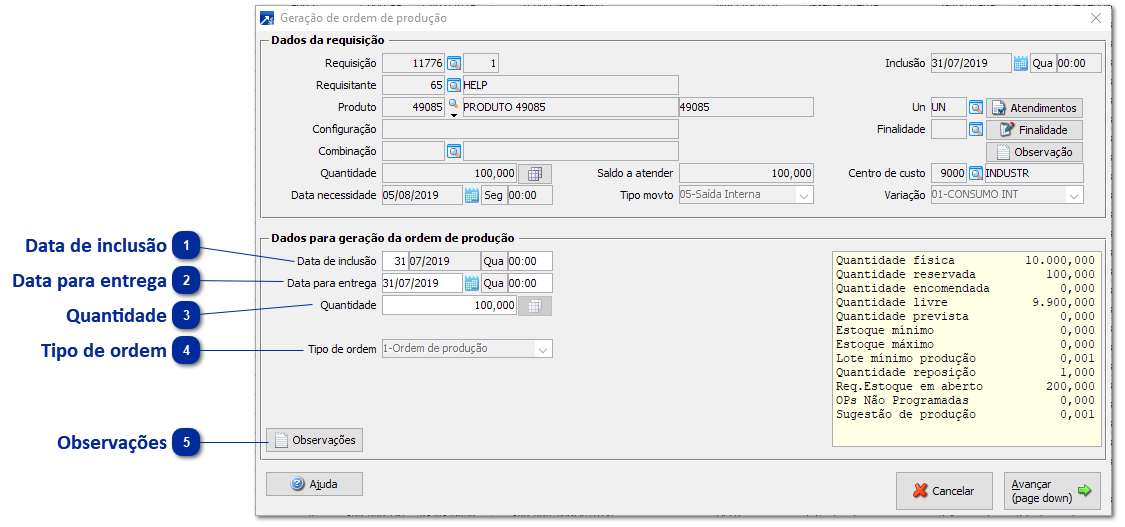Click the PRODUTO 49085 description field

point(570,108)
